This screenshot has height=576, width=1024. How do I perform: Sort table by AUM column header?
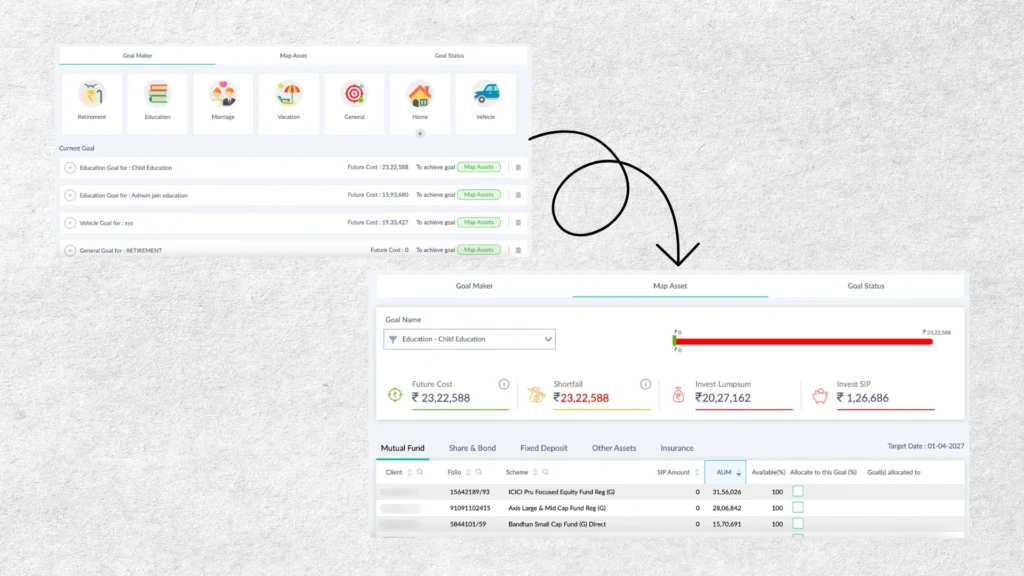(x=724, y=472)
